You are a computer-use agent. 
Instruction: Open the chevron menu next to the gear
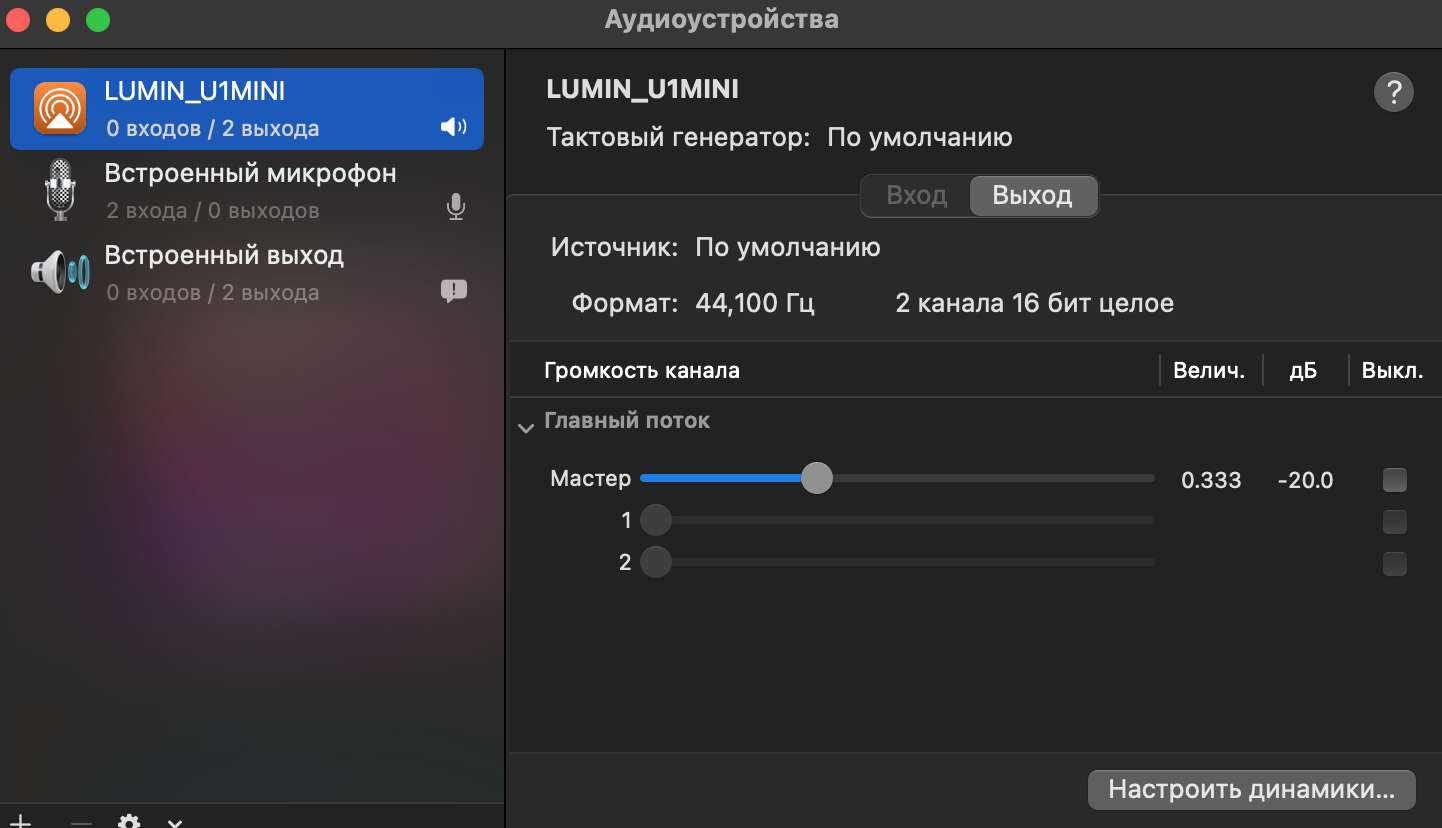click(175, 823)
